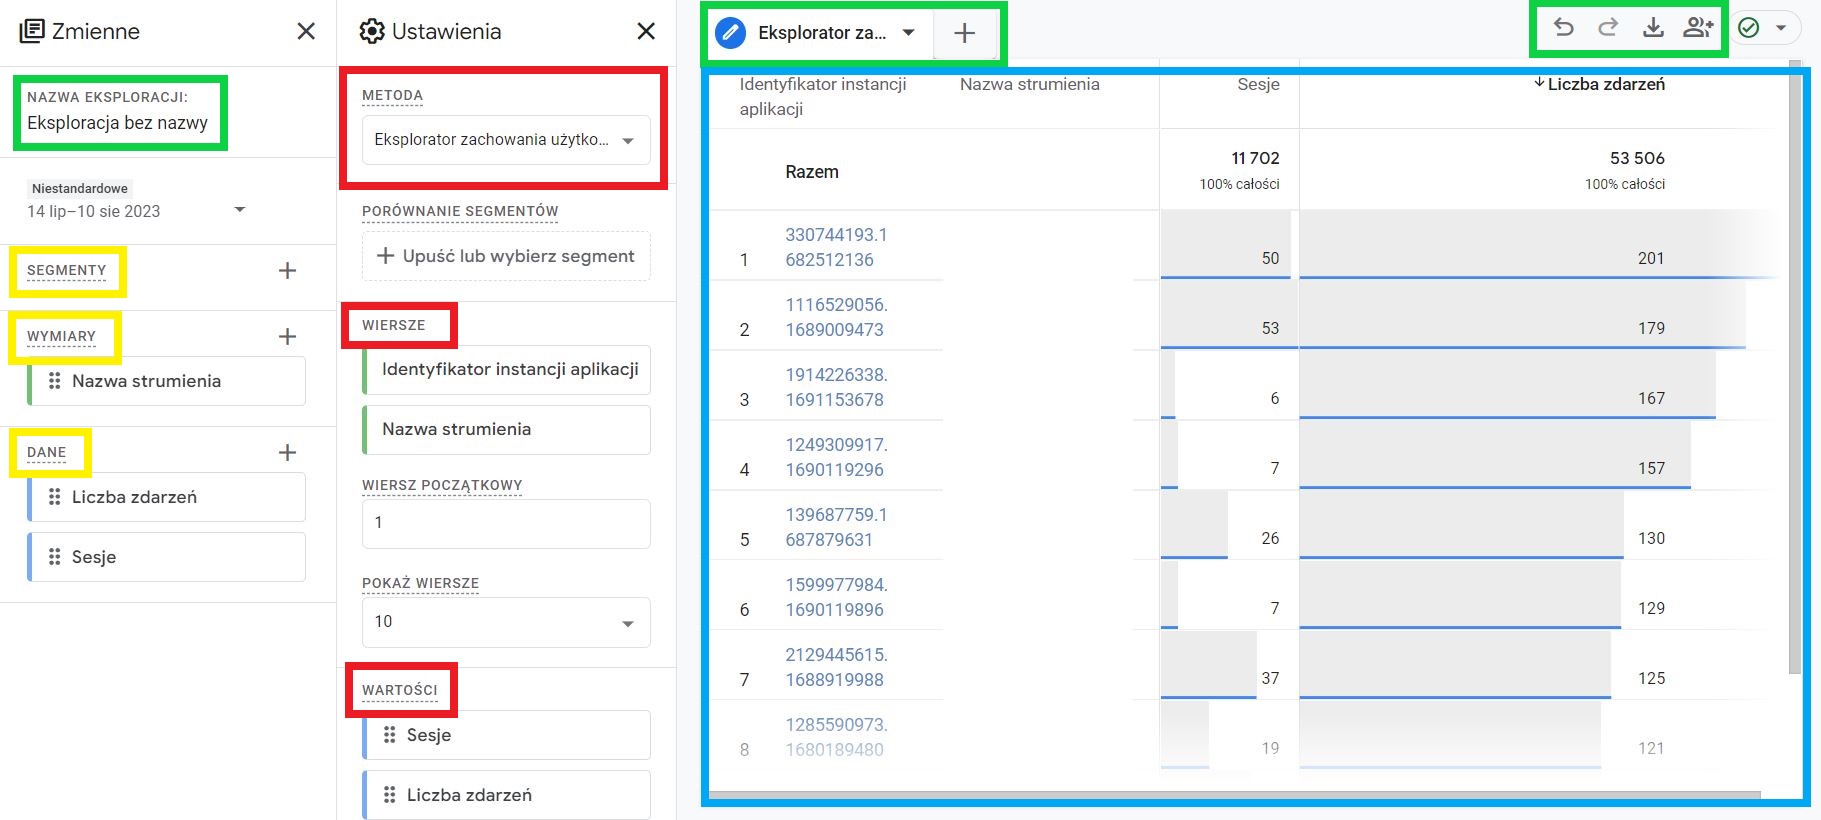Select the Eksplorator za... tab
This screenshot has width=1821, height=820.
pyautogui.click(x=822, y=33)
